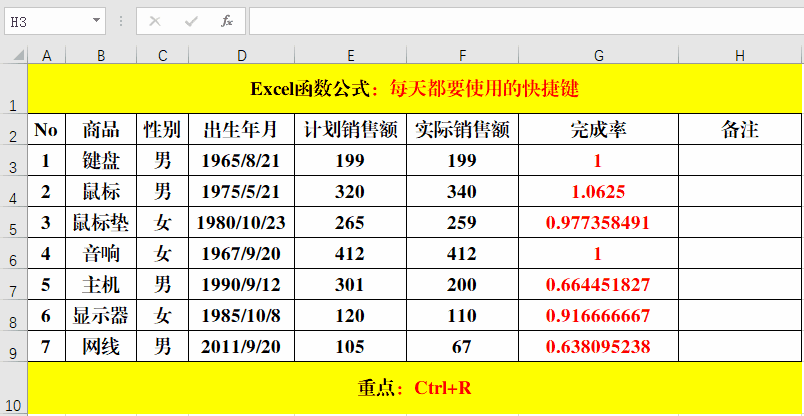Click the date cell '1967/9/20'

click(242, 253)
